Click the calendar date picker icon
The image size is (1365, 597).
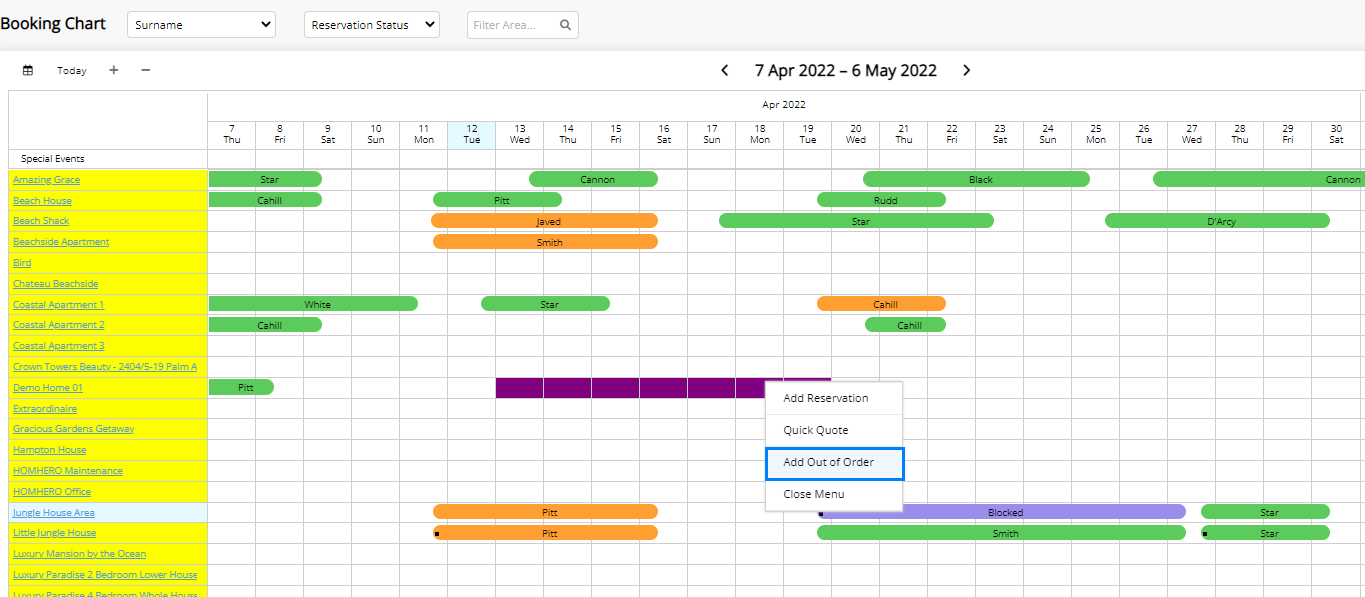coord(28,71)
